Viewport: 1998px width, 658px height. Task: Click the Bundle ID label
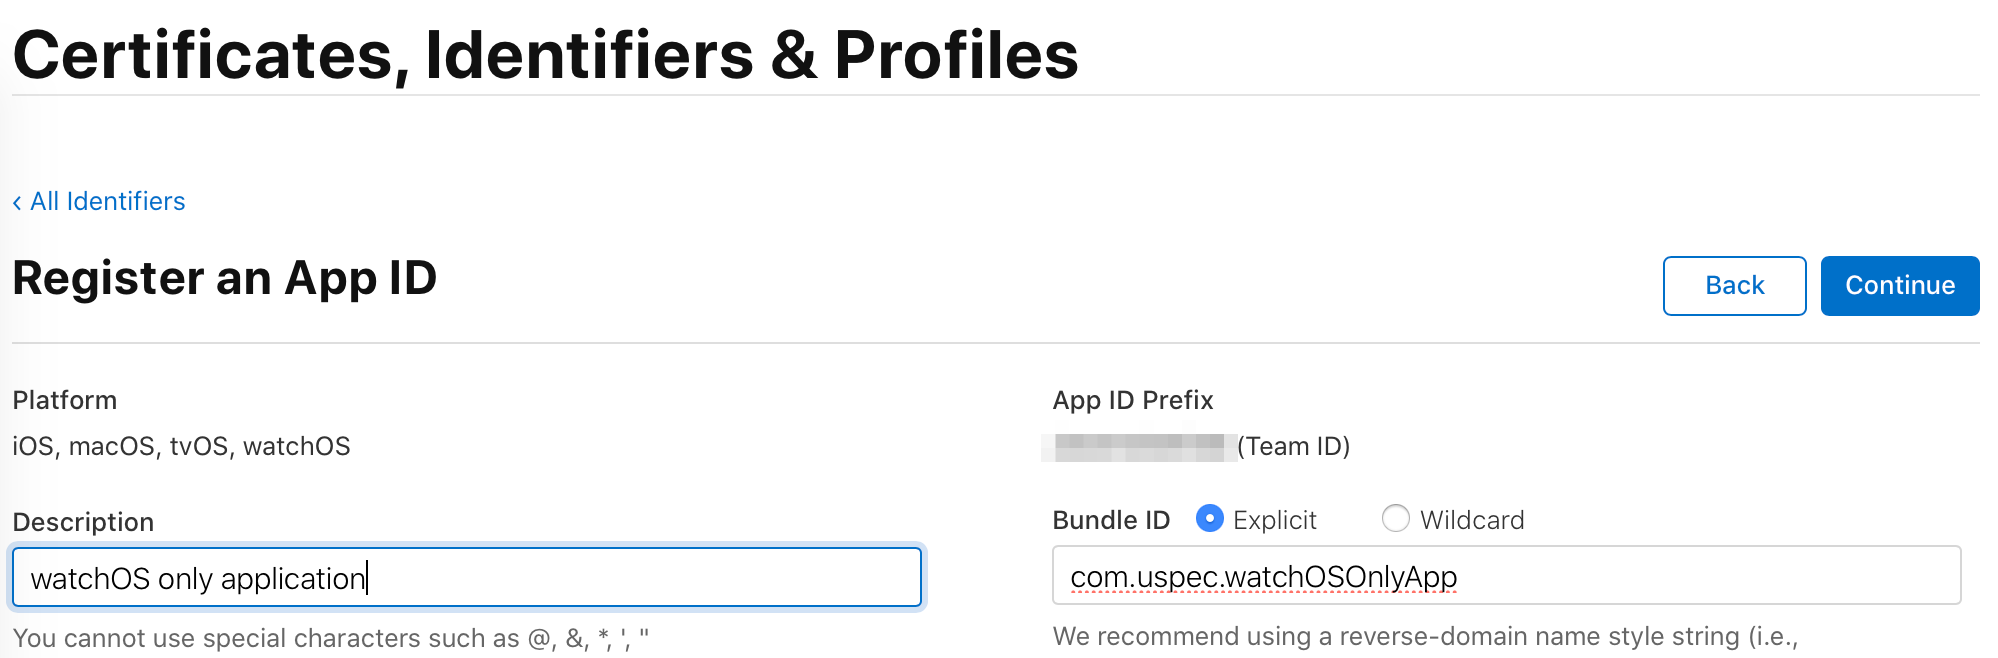(1111, 520)
